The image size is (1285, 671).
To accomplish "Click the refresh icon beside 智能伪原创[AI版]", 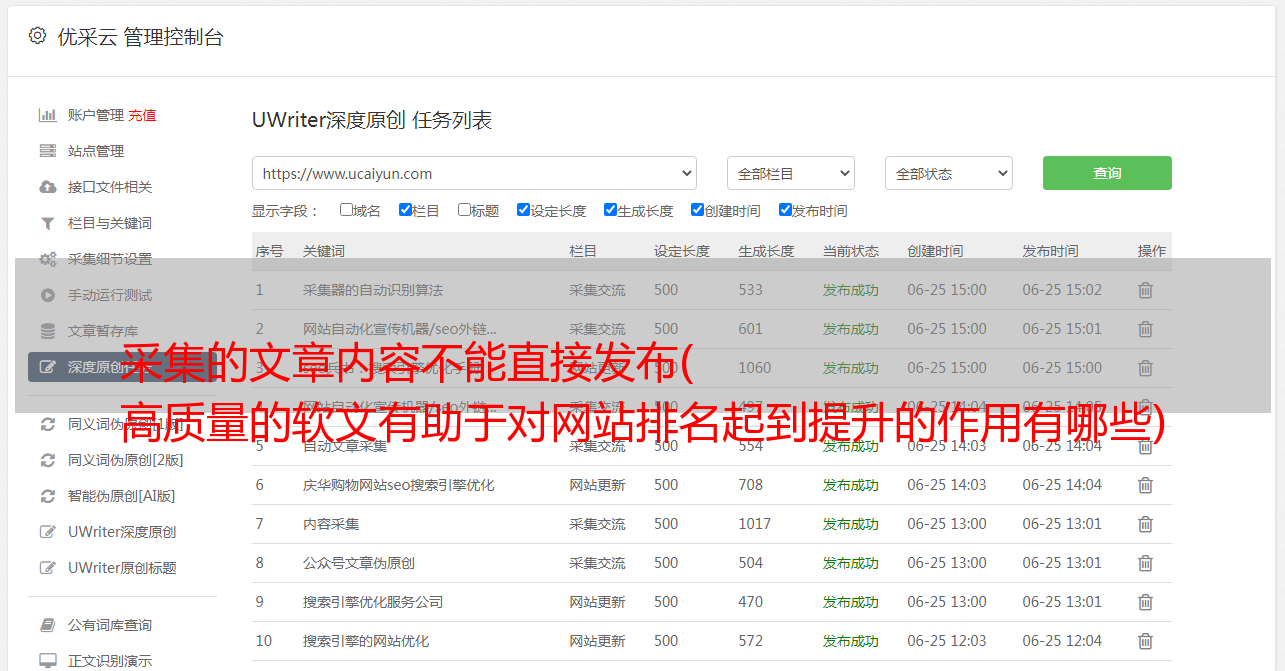I will click(x=47, y=496).
